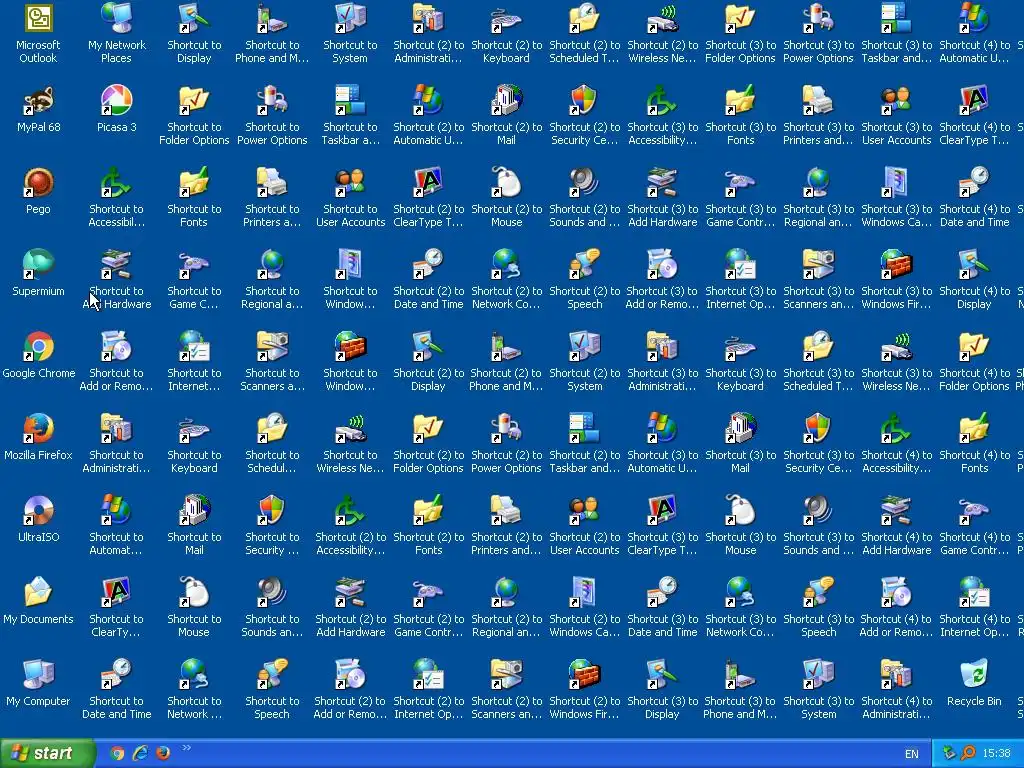Select the Supermium desktop icon
The height and width of the screenshot is (768, 1024).
click(x=38, y=273)
